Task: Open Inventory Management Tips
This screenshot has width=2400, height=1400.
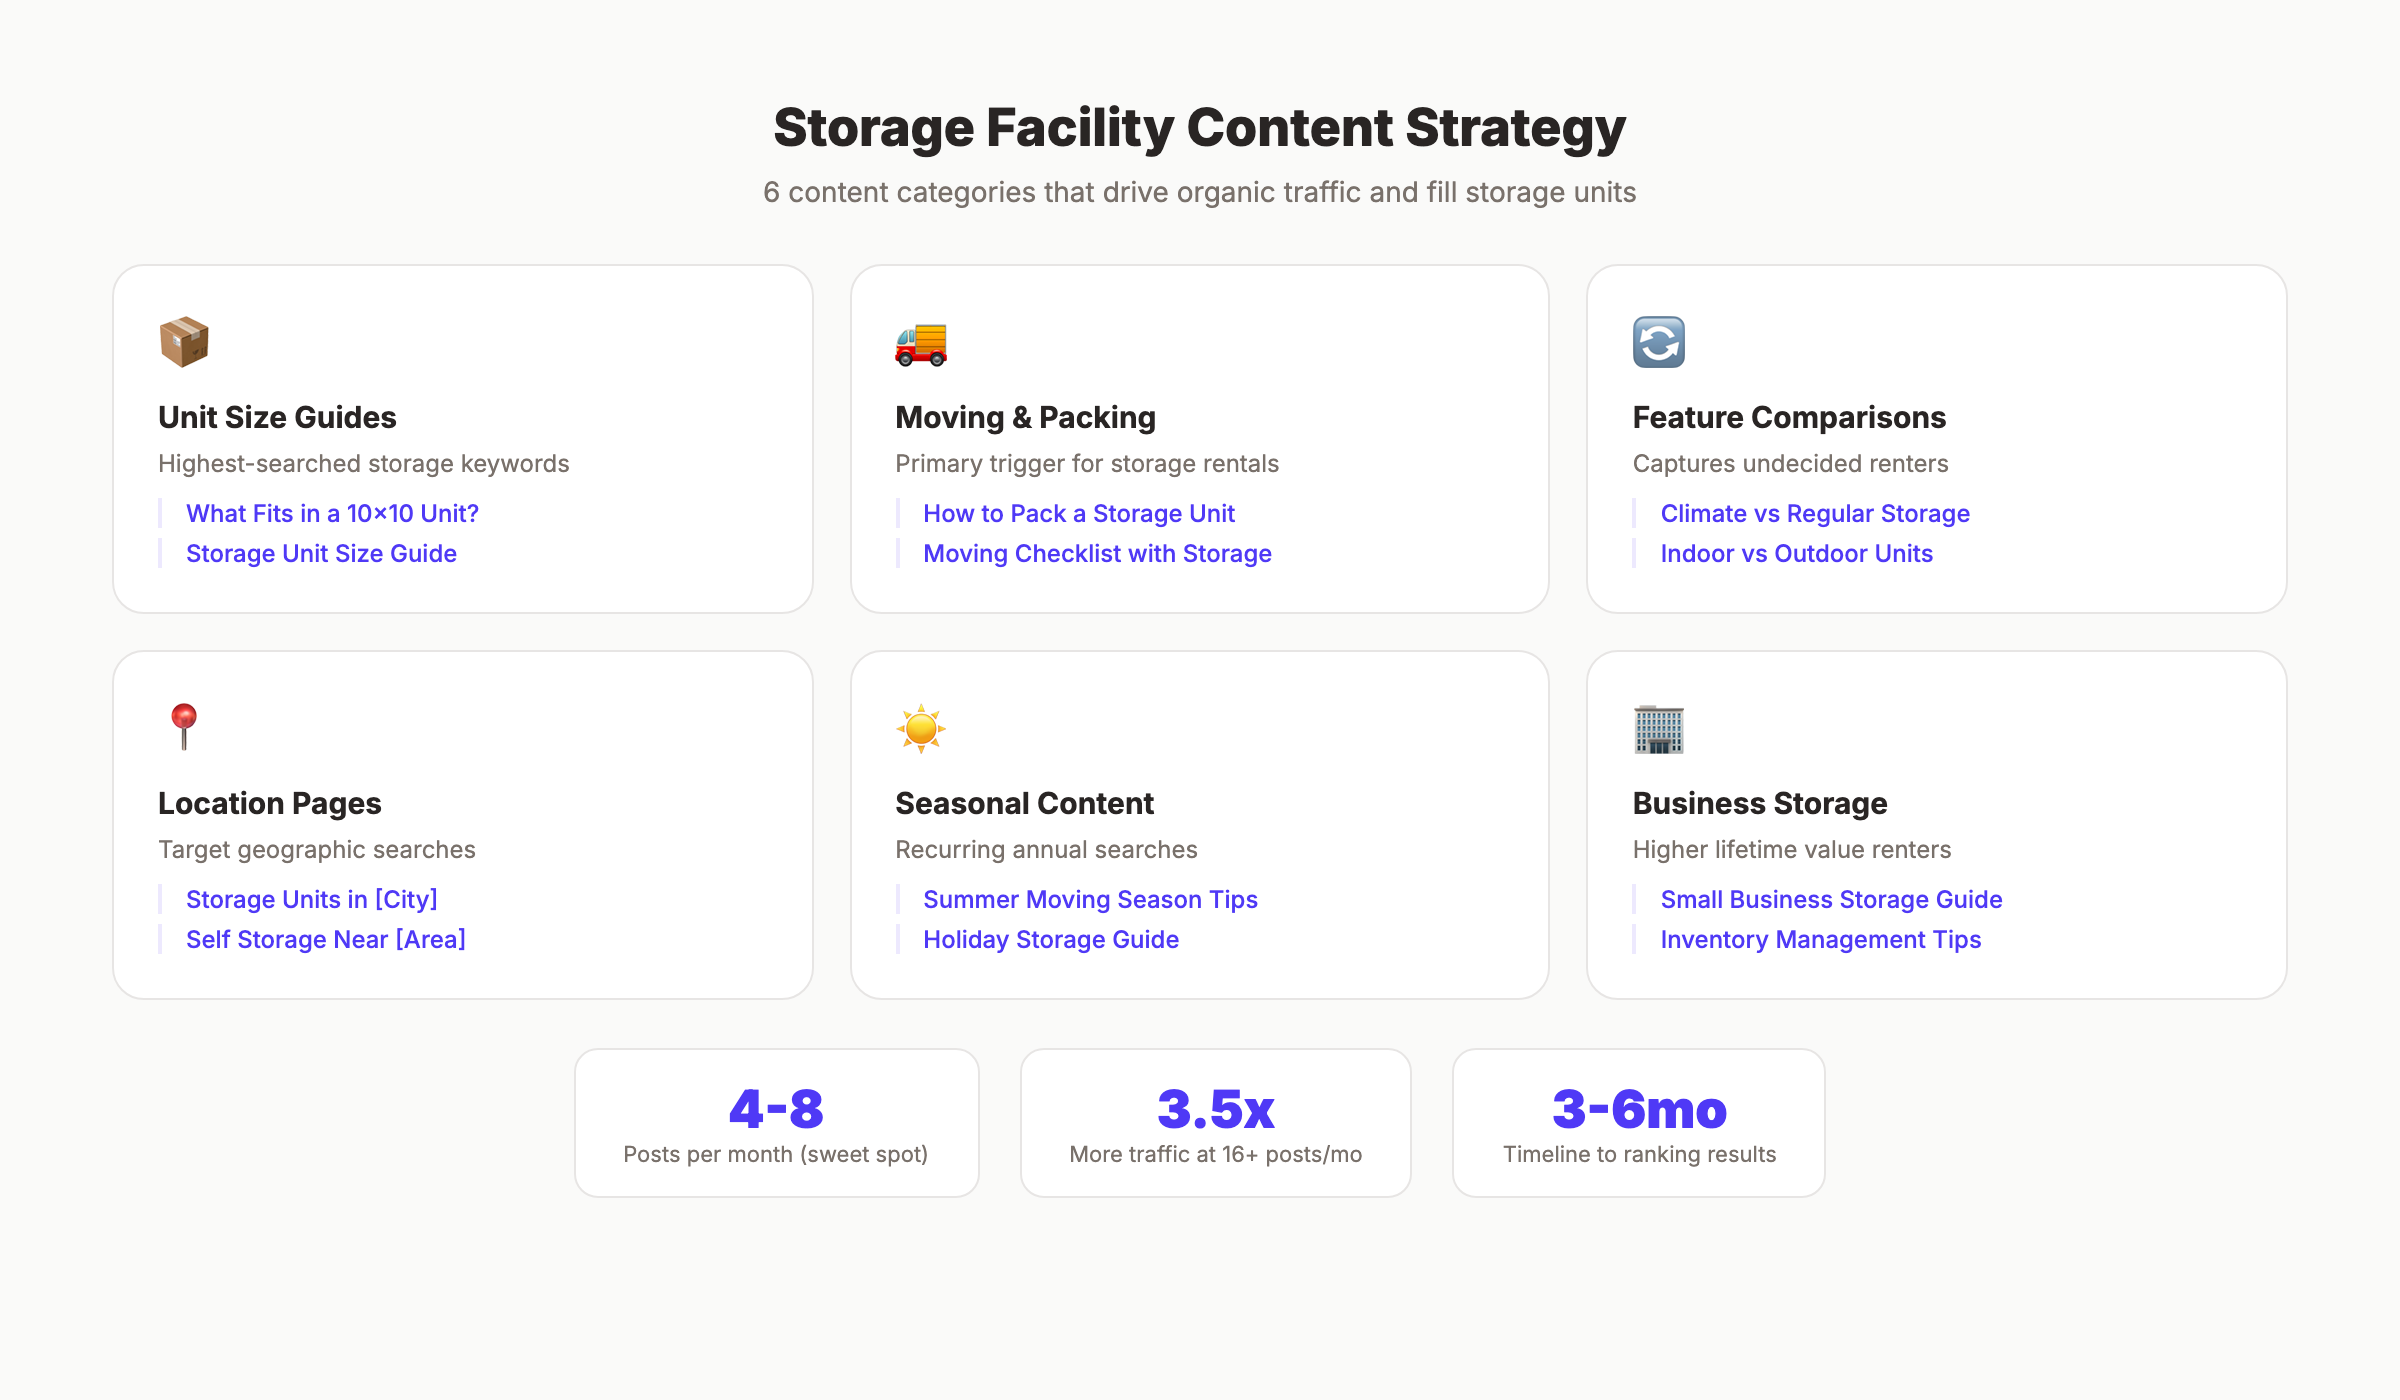Action: [x=1820, y=939]
